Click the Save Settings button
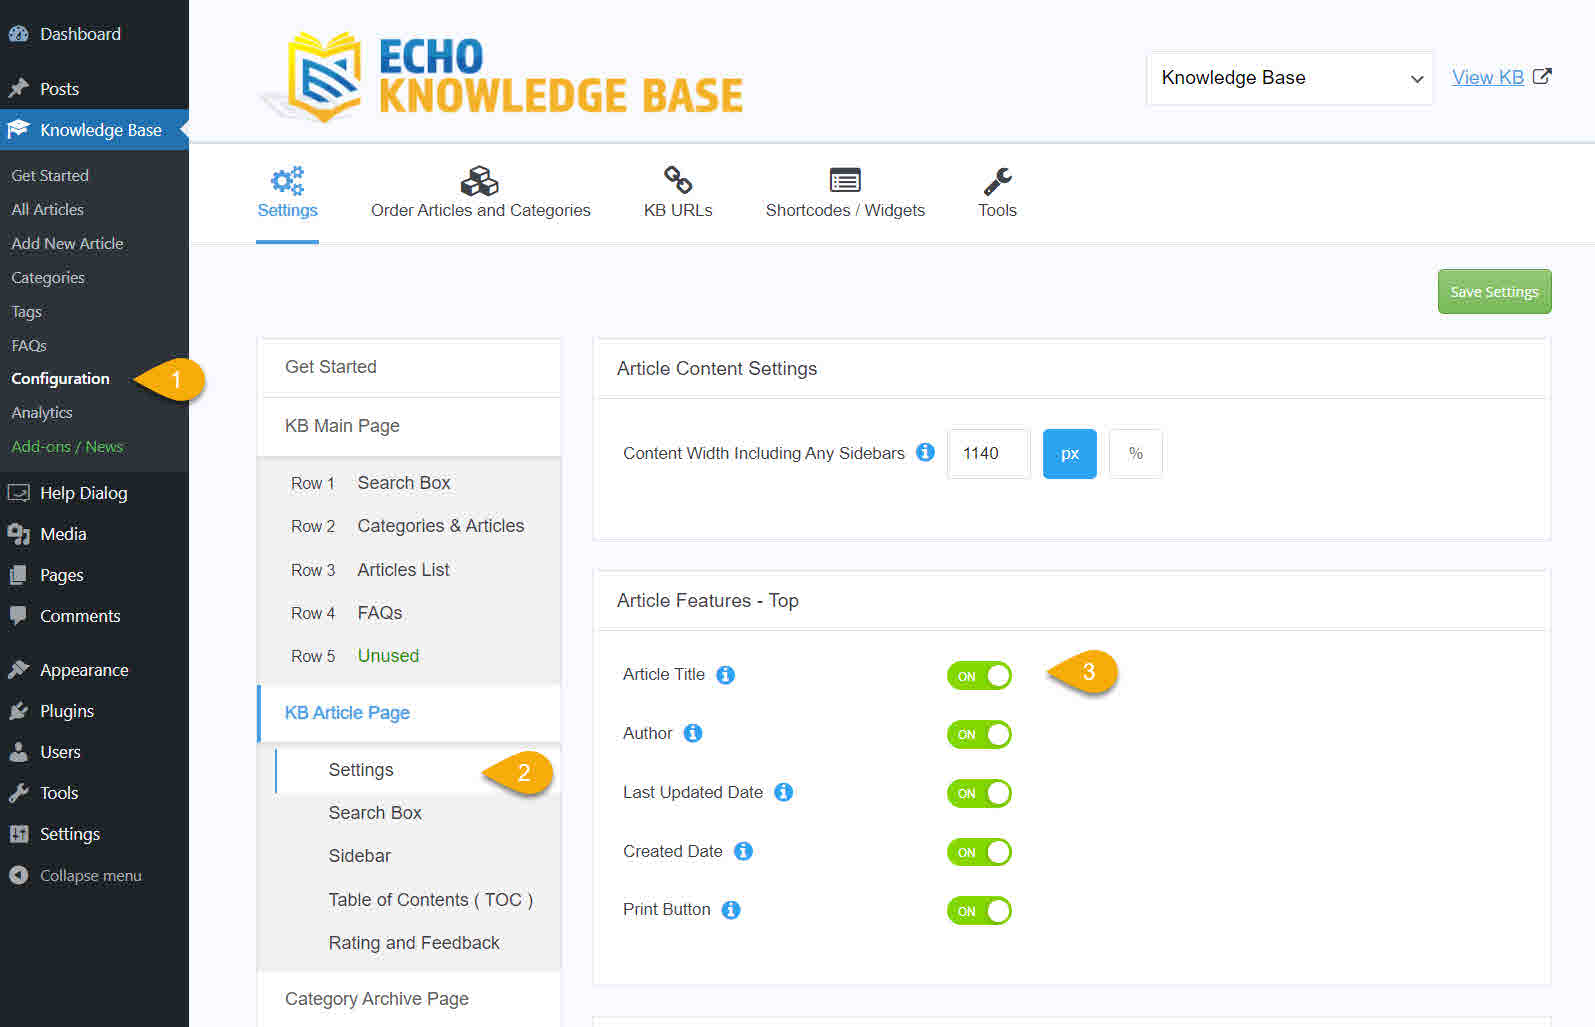1595x1027 pixels. (1494, 292)
